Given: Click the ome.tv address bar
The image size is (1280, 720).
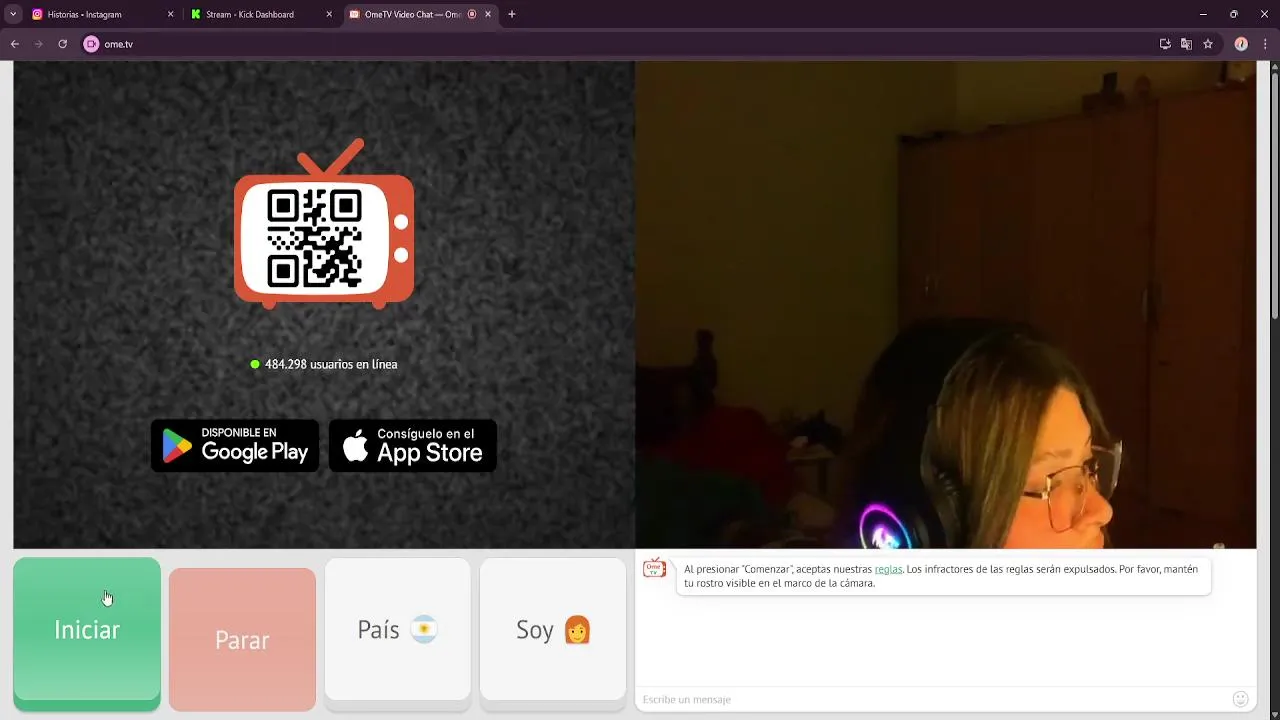Looking at the screenshot, I should pyautogui.click(x=620, y=44).
